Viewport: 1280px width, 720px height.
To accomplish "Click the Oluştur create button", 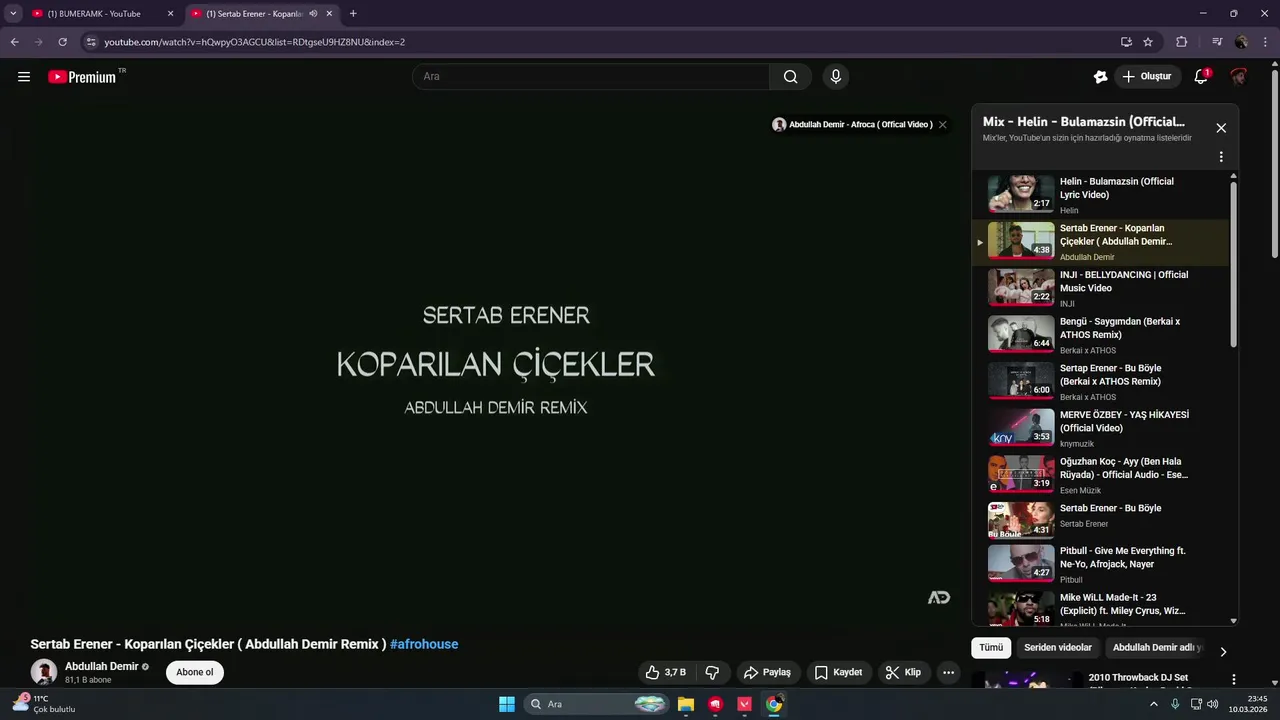I will pyautogui.click(x=1146, y=77).
